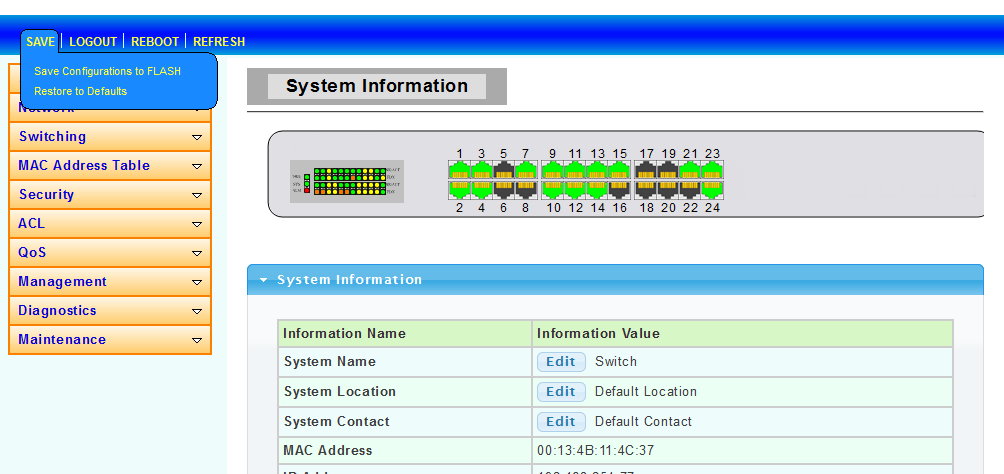Select Restore to Defaults option

point(80,91)
